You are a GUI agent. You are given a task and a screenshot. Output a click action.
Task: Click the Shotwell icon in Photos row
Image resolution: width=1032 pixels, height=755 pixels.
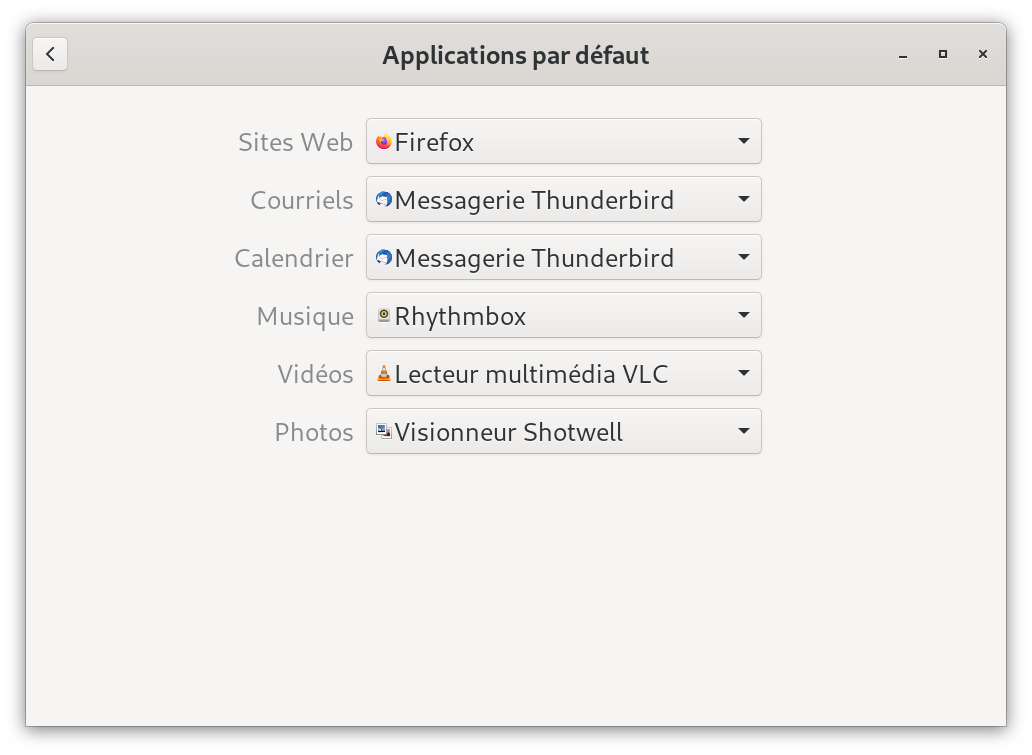(x=384, y=431)
